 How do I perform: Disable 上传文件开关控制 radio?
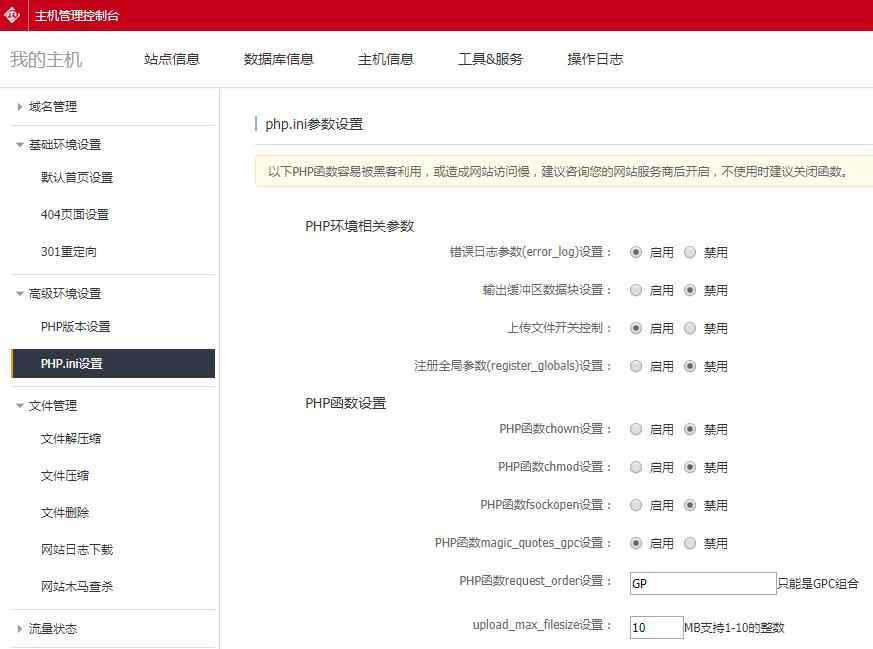[690, 328]
